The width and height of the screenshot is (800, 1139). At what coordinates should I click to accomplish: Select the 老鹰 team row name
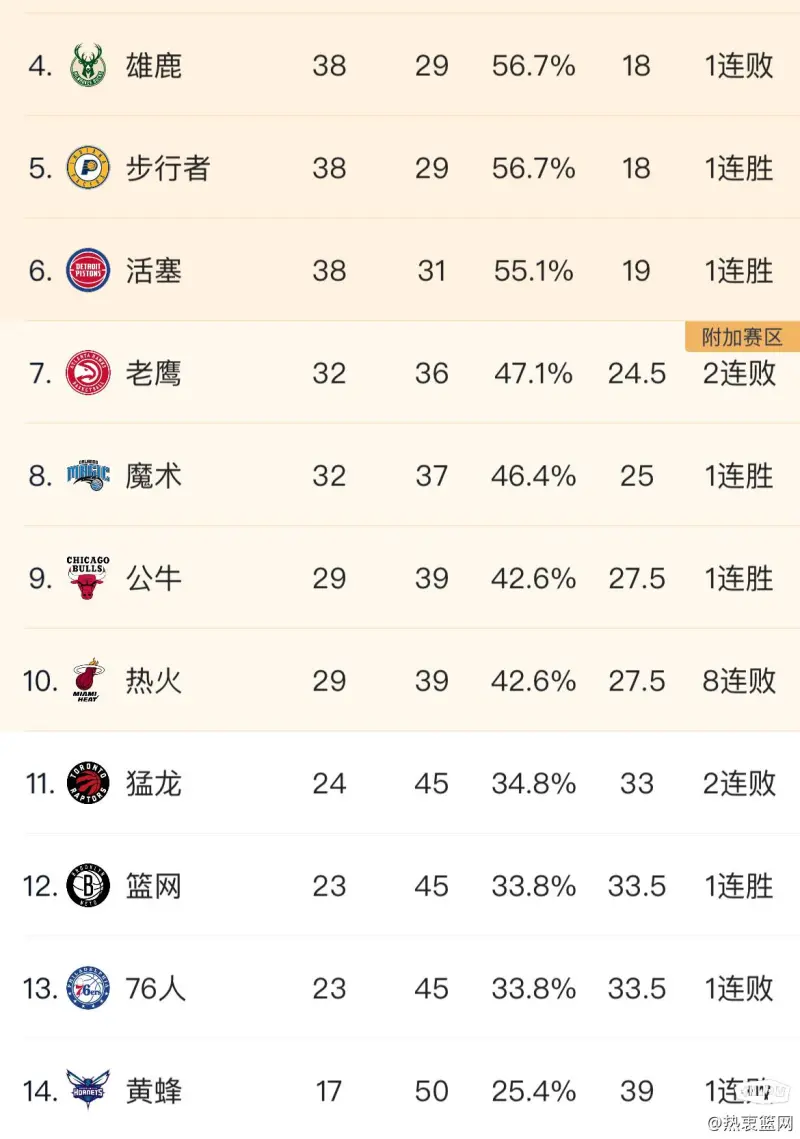tap(153, 373)
